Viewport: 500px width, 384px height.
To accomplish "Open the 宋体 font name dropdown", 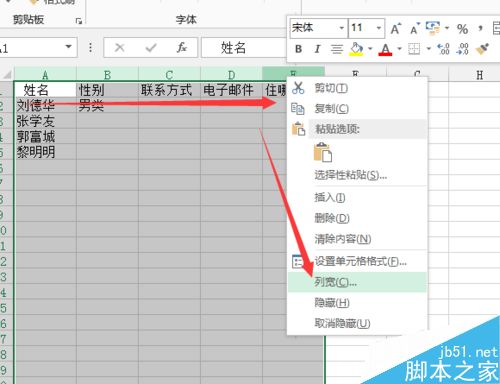I will pyautogui.click(x=341, y=28).
